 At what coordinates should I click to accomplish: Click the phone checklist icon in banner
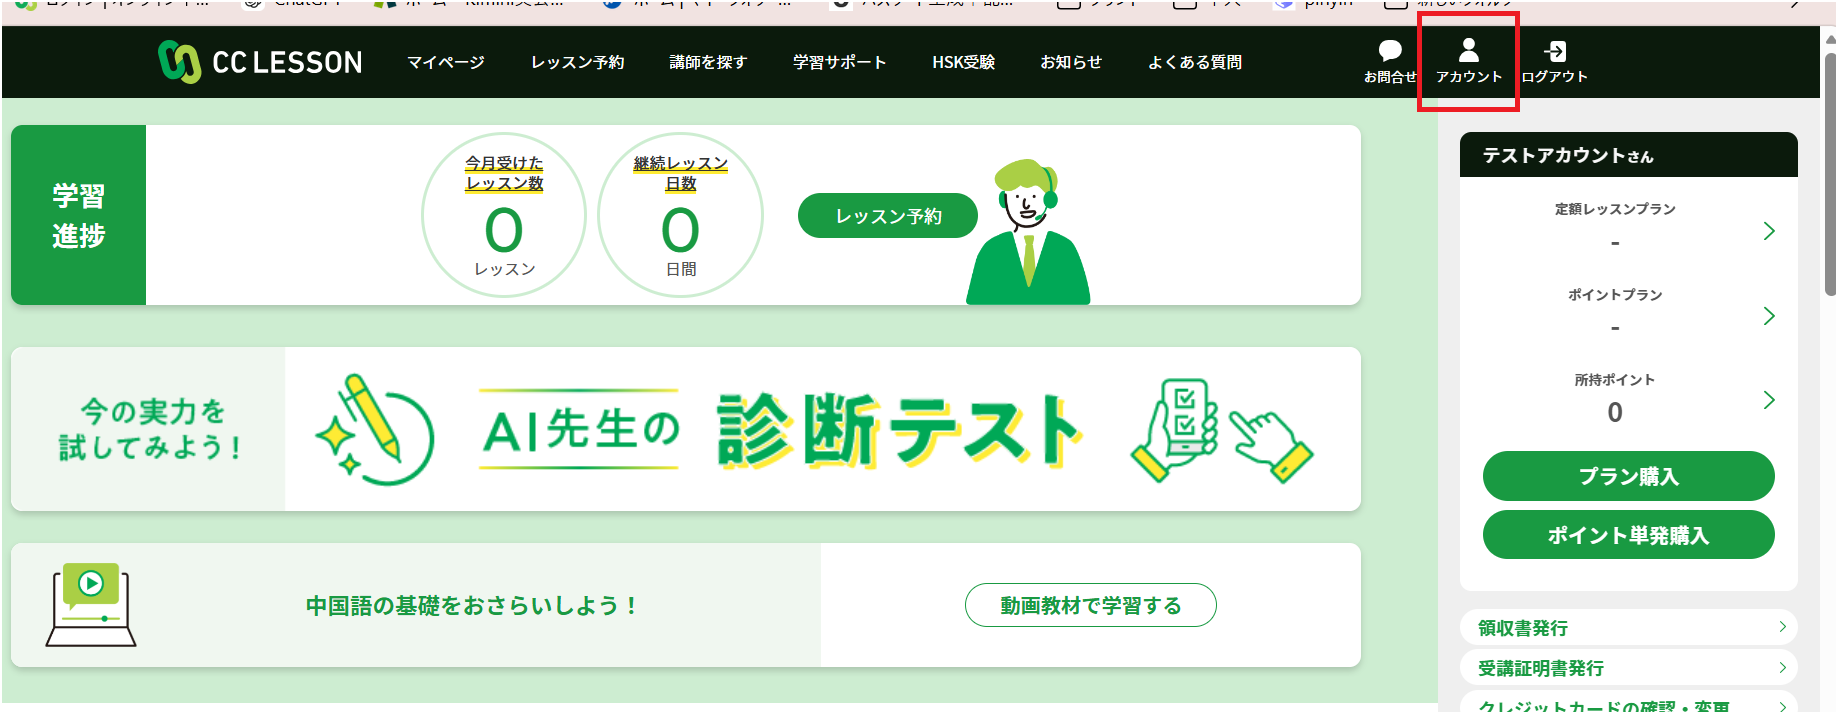(1174, 429)
